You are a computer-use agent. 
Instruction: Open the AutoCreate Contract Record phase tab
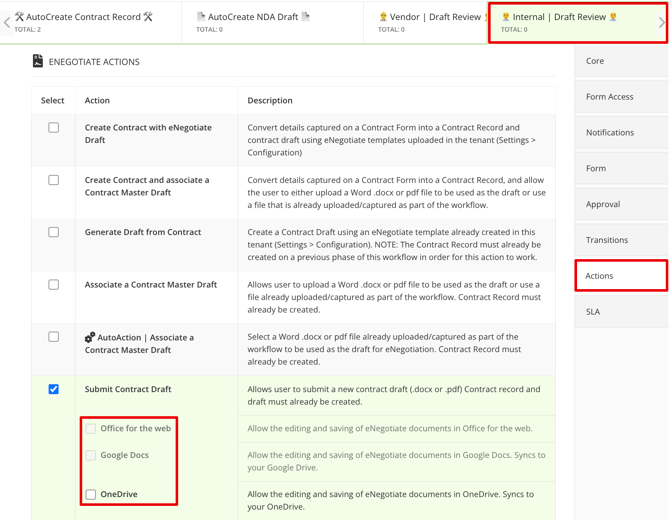point(91,22)
